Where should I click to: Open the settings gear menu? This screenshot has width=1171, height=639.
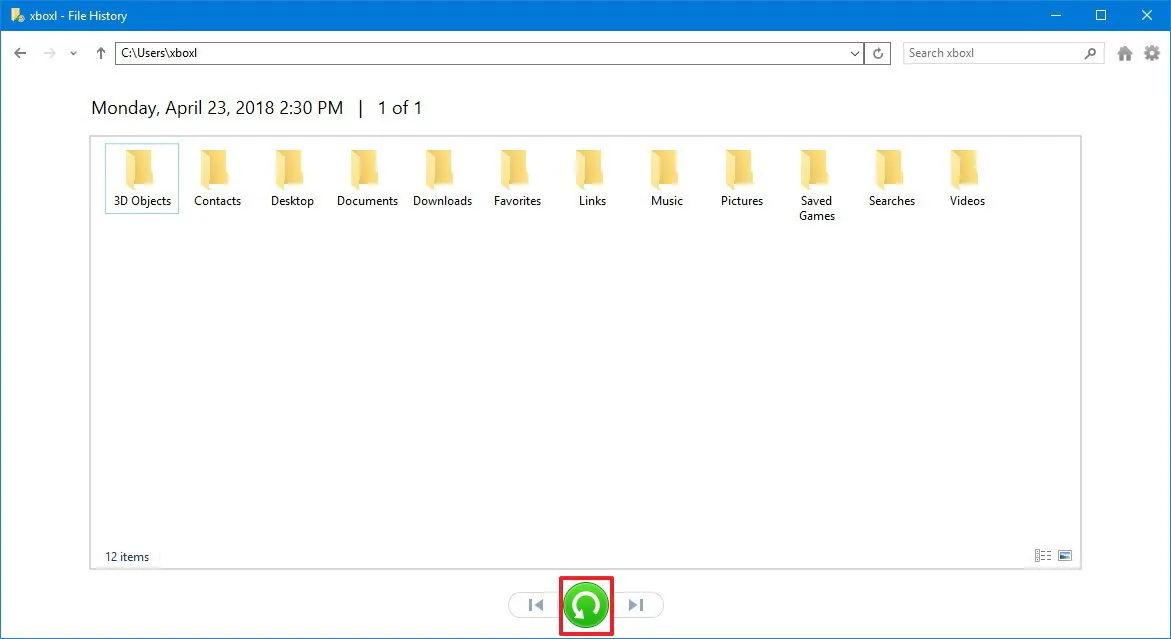pos(1152,53)
